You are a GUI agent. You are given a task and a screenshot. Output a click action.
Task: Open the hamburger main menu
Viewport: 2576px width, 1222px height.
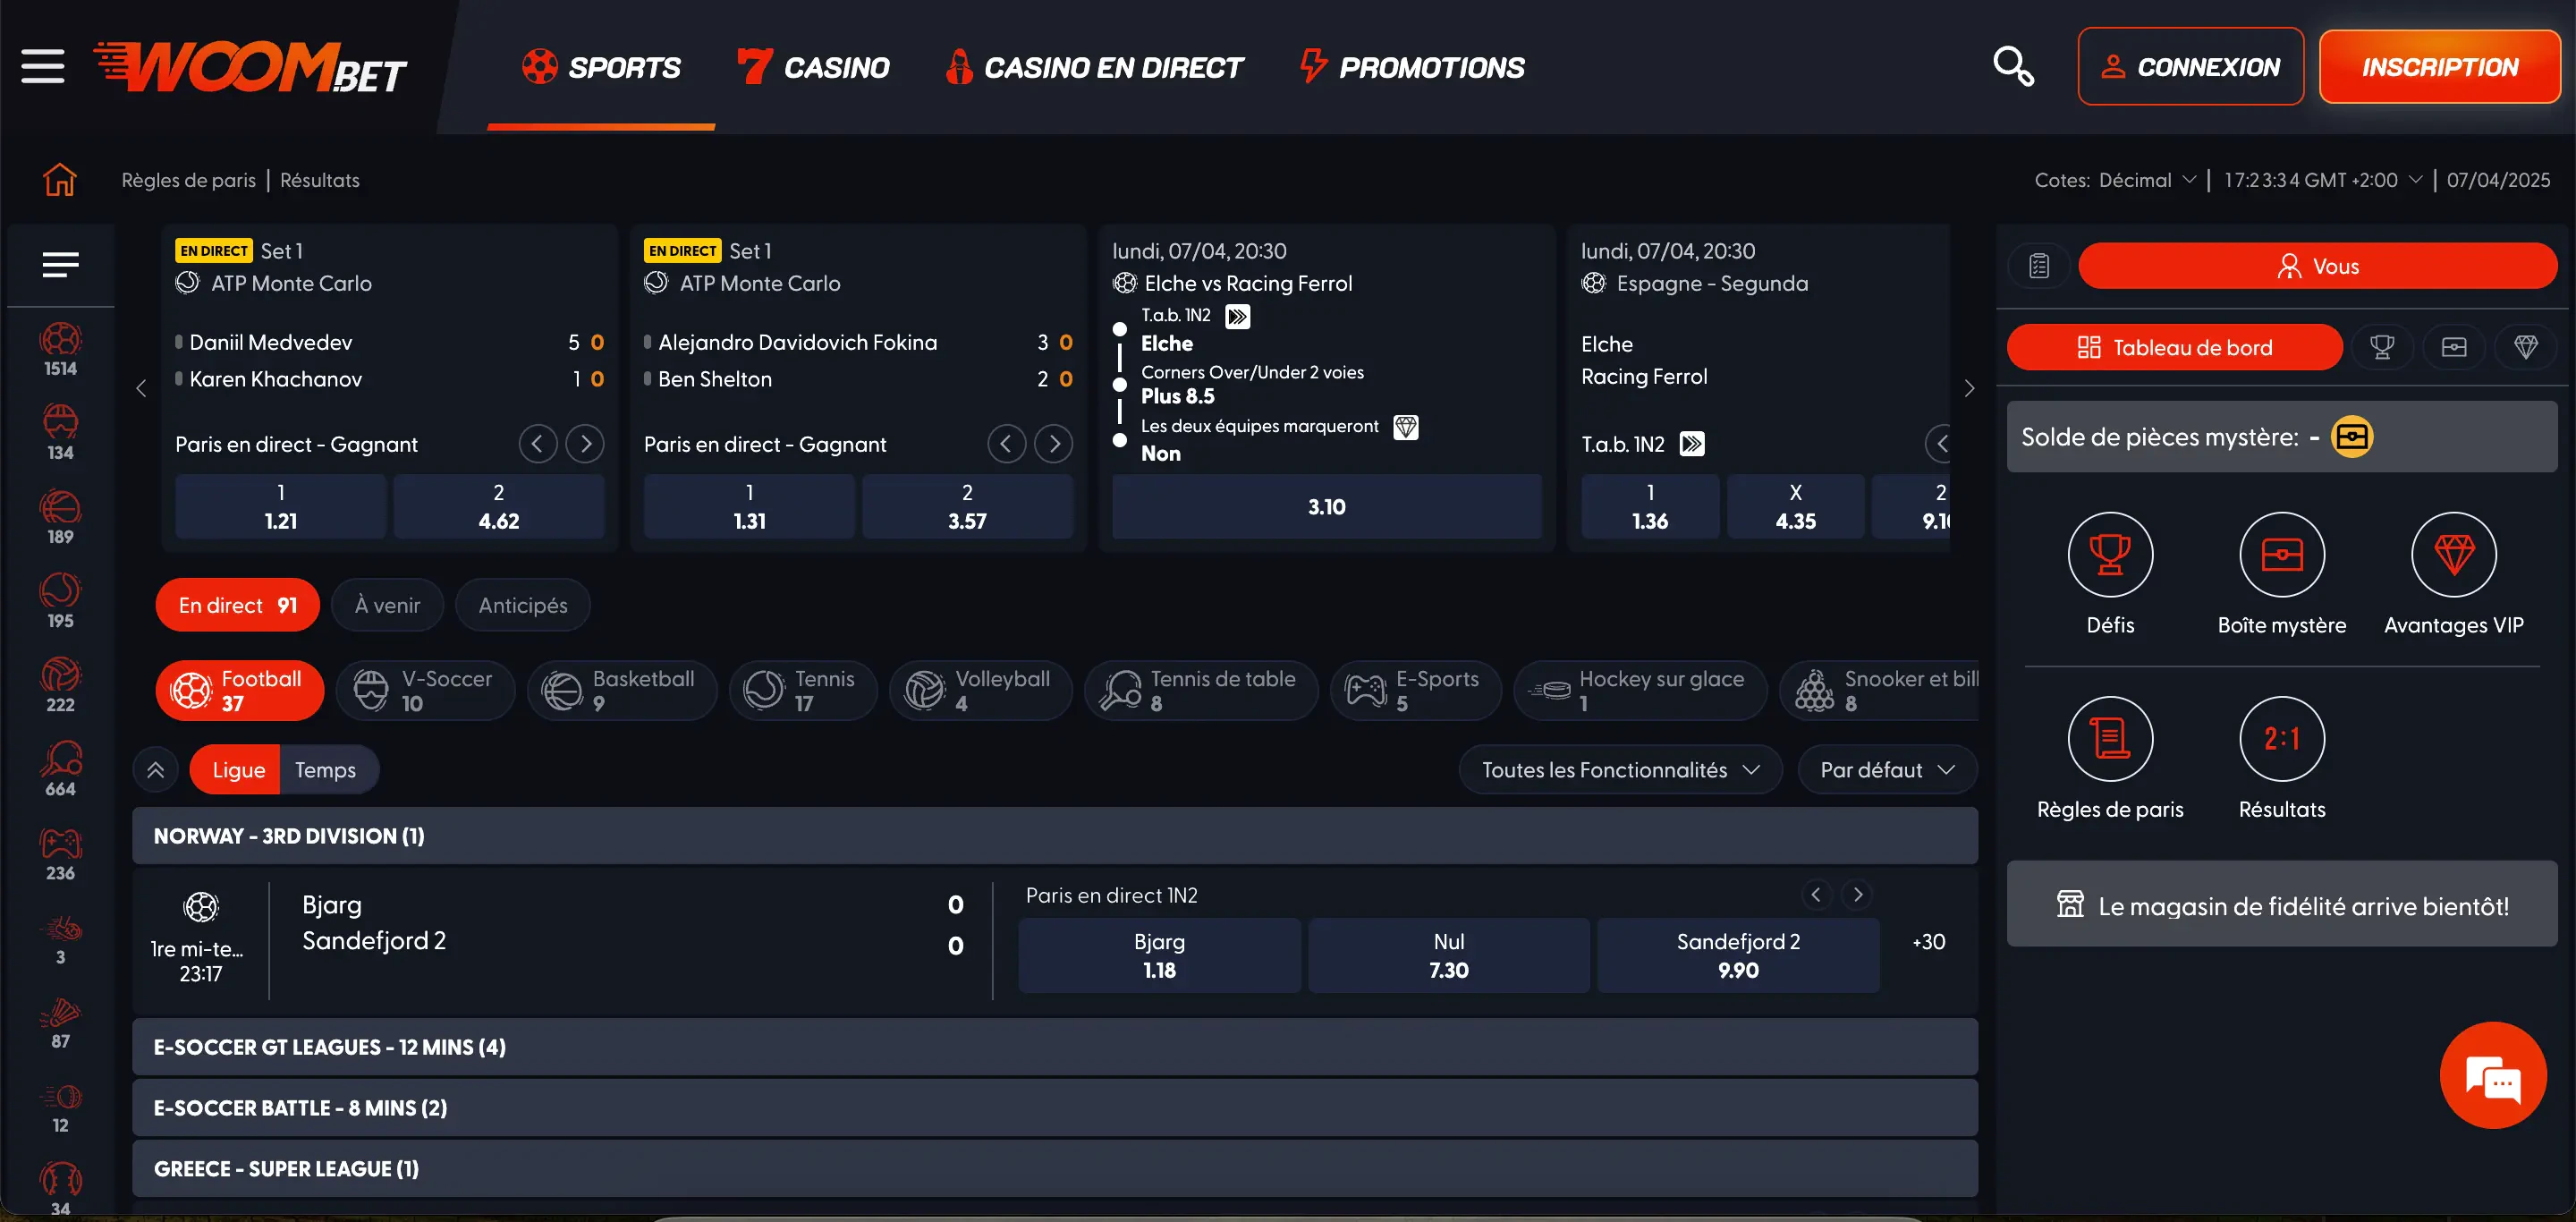coord(42,66)
